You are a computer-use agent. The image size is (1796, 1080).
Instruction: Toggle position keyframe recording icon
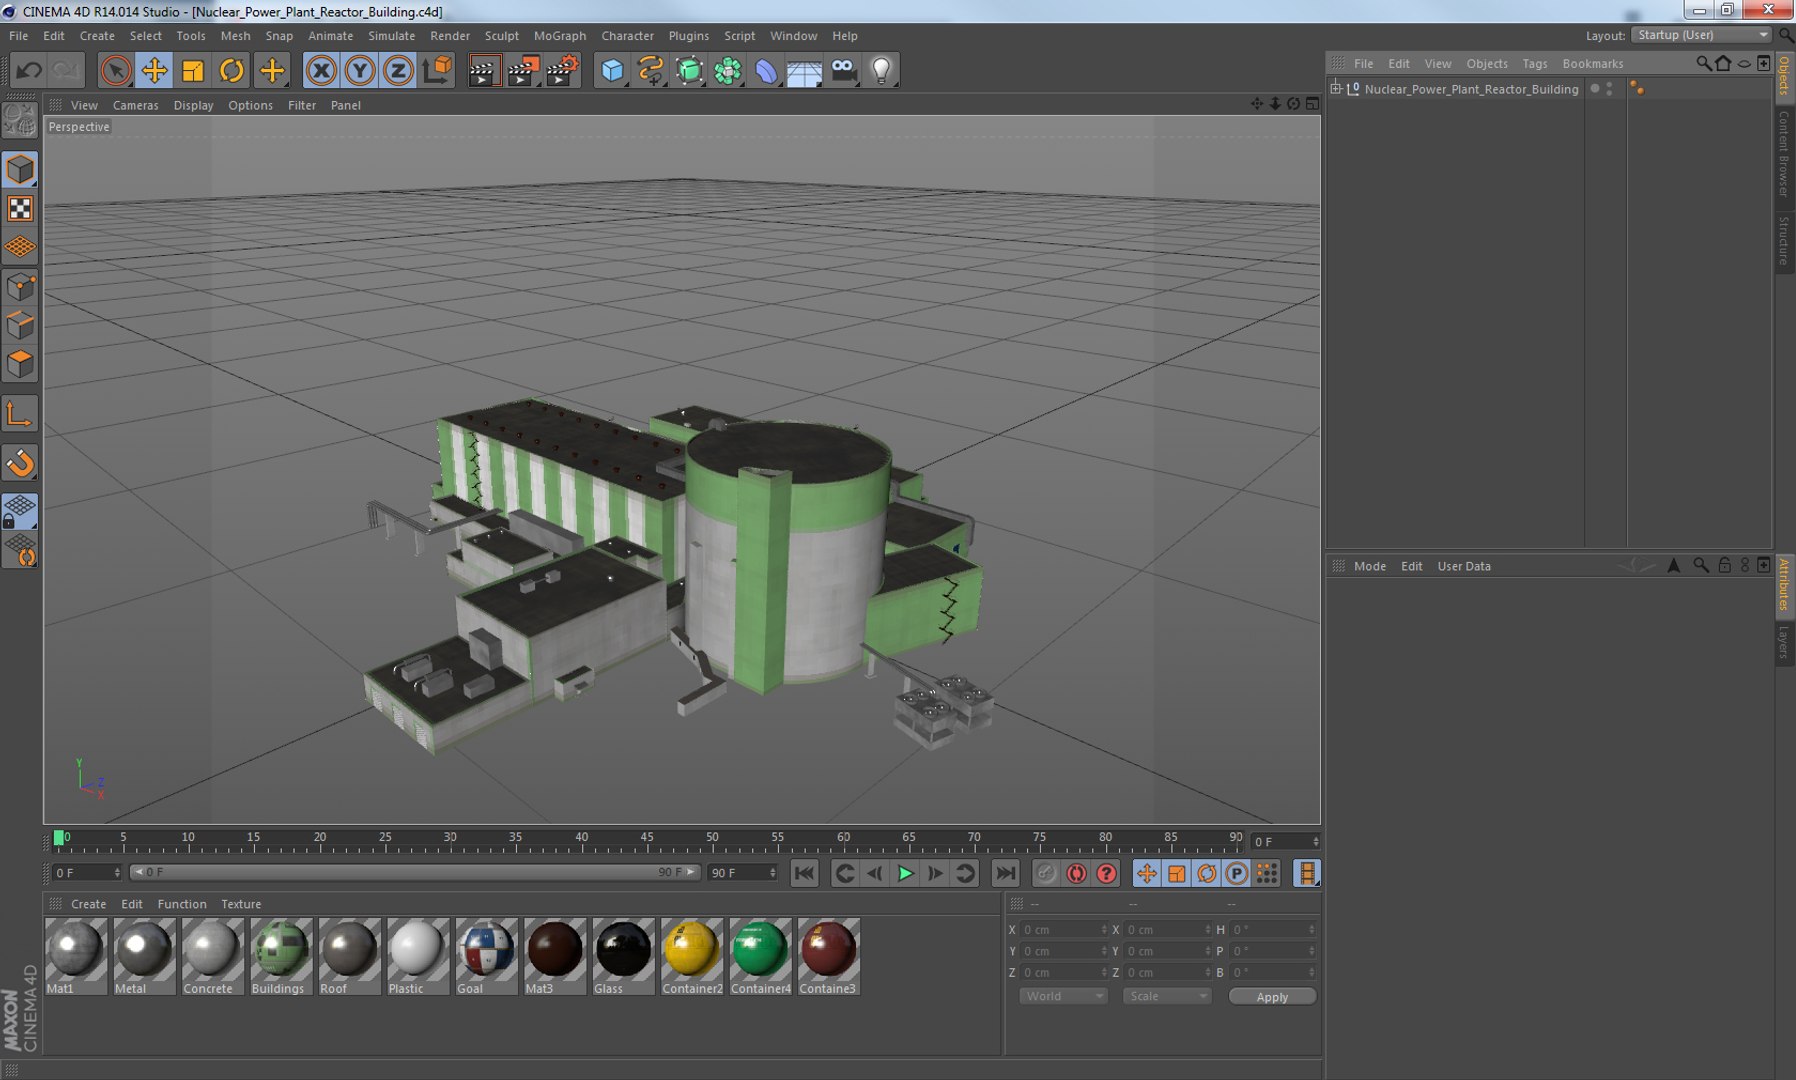tap(1147, 873)
